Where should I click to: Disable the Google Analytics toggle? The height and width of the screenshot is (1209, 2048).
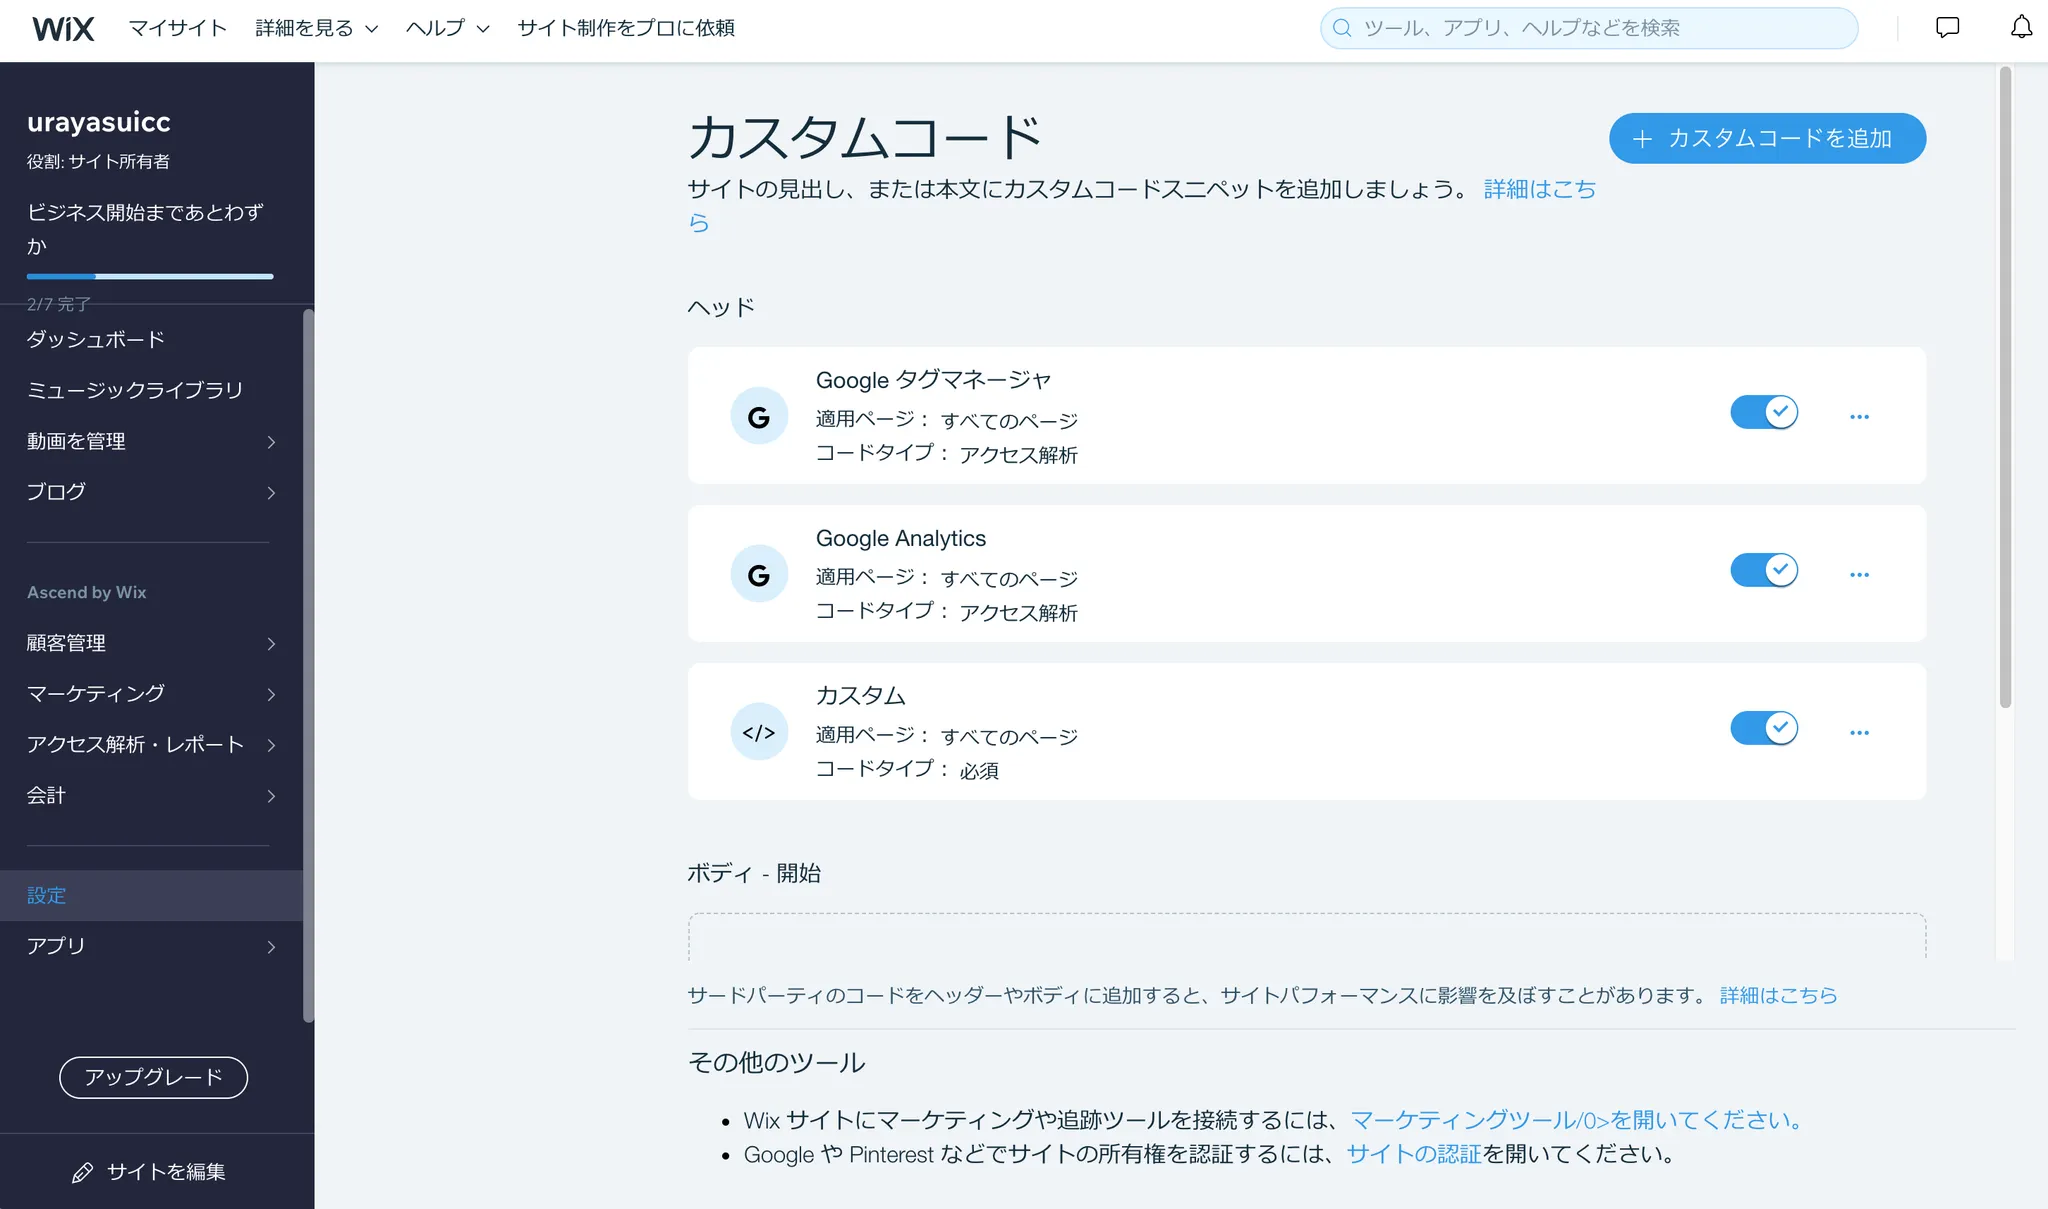pos(1764,570)
